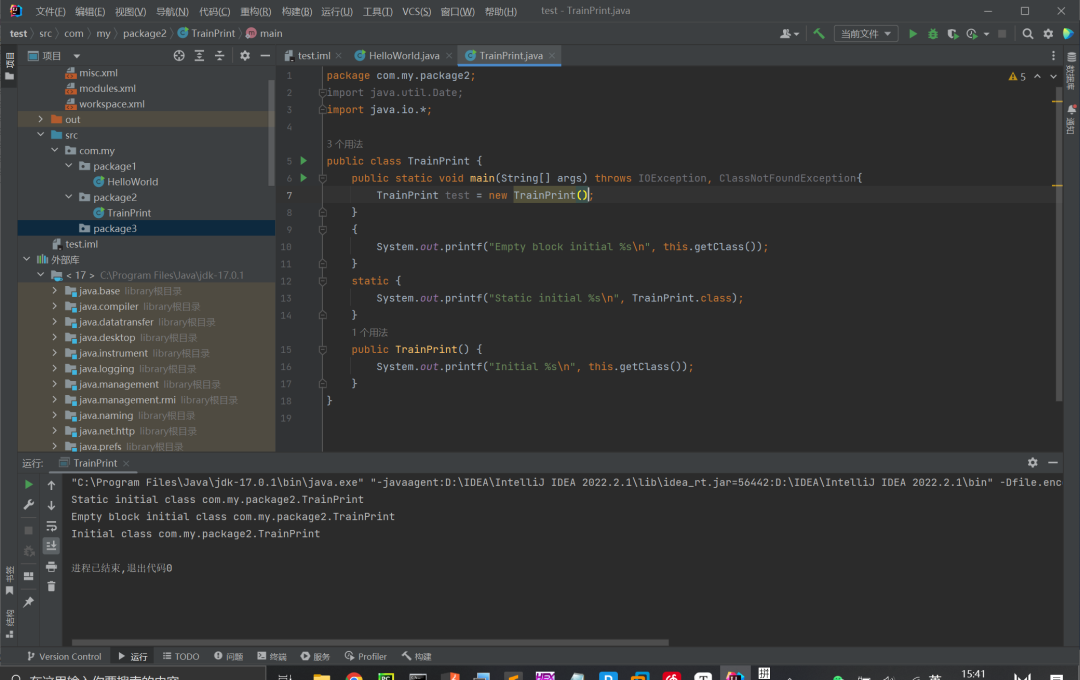Click the Build project hammer icon

819,34
